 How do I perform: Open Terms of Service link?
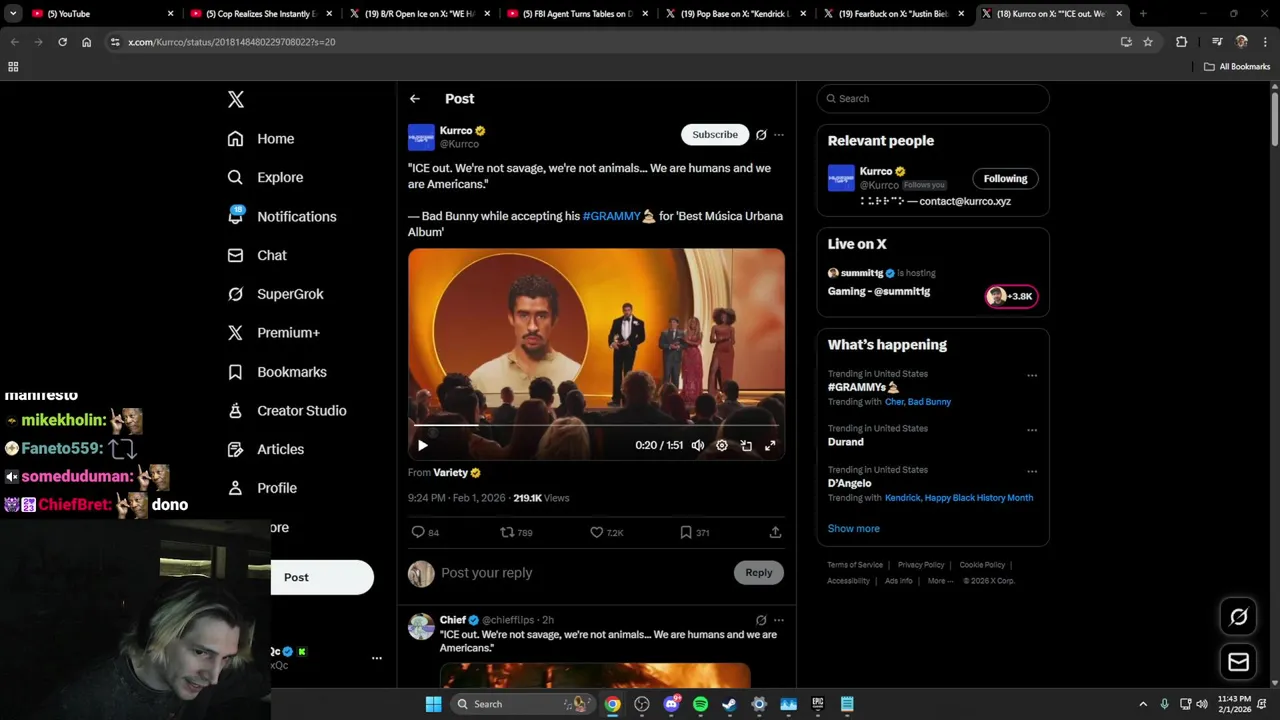pos(855,565)
